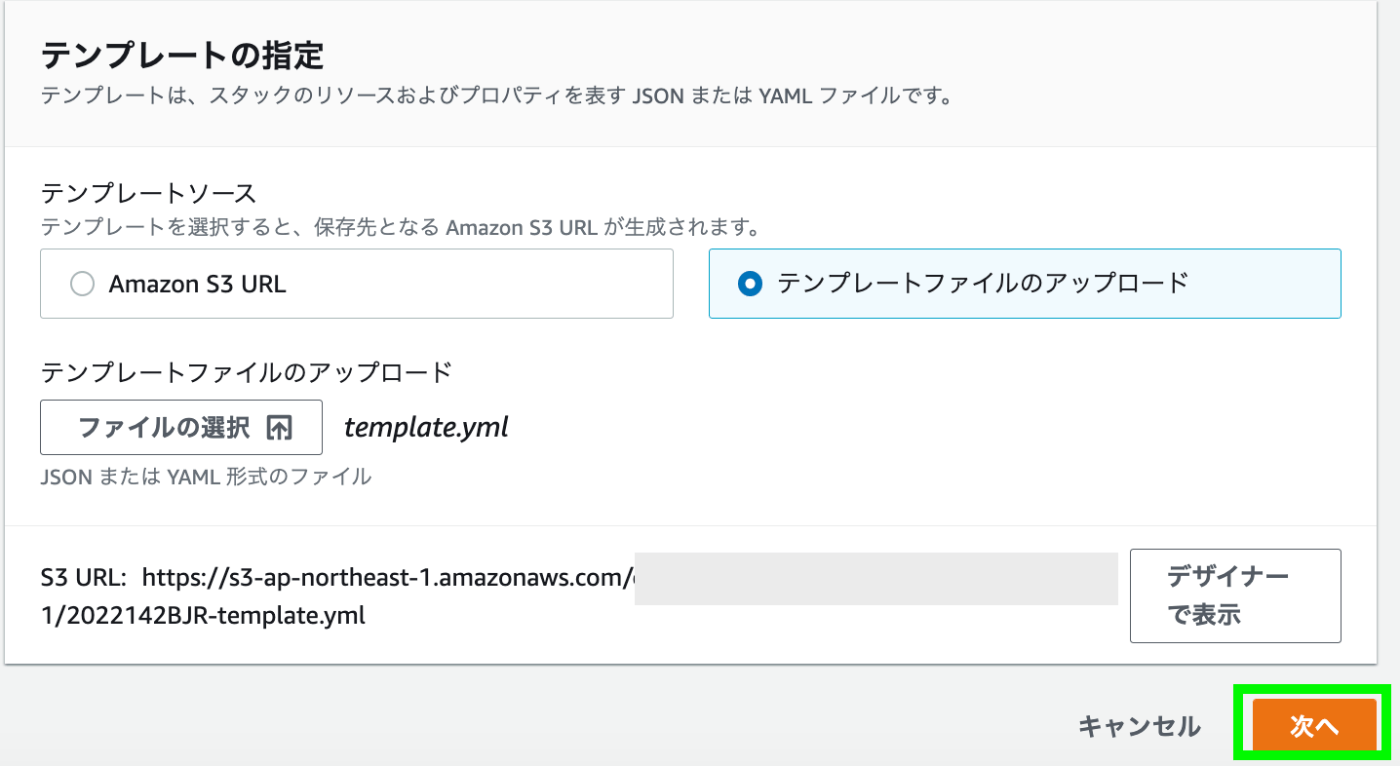Viewport: 1400px width, 766px height.
Task: Click the テンプレートの指定 heading
Action: 183,54
